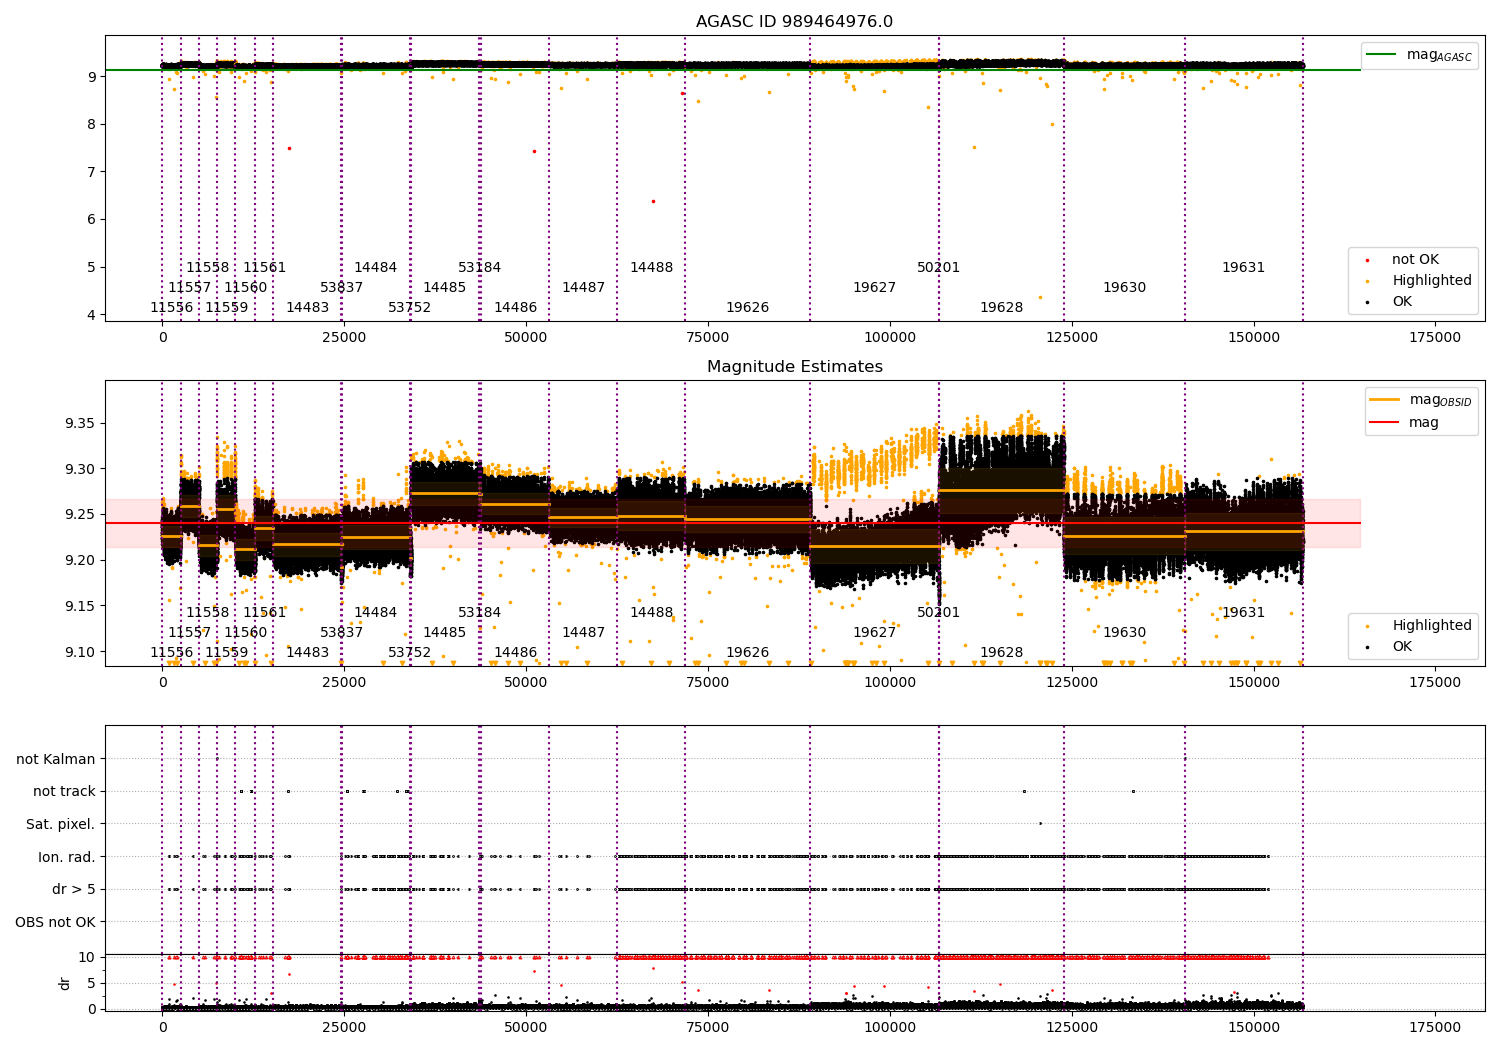Click the 'Magnitude Estimates' panel title
The height and width of the screenshot is (1050, 1500).
point(794,367)
